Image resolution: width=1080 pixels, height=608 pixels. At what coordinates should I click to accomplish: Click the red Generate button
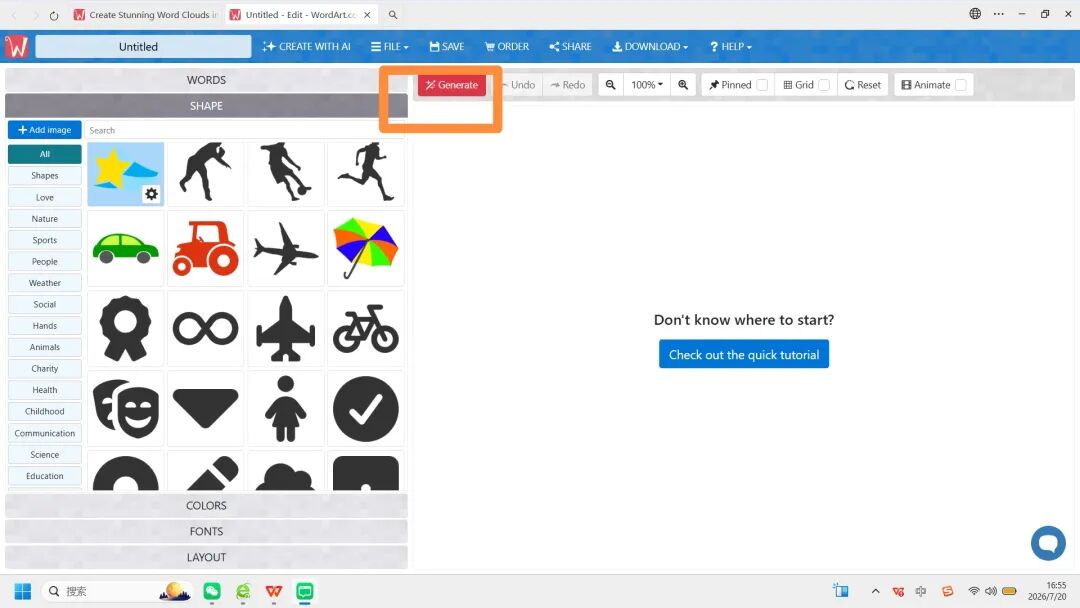click(x=452, y=85)
